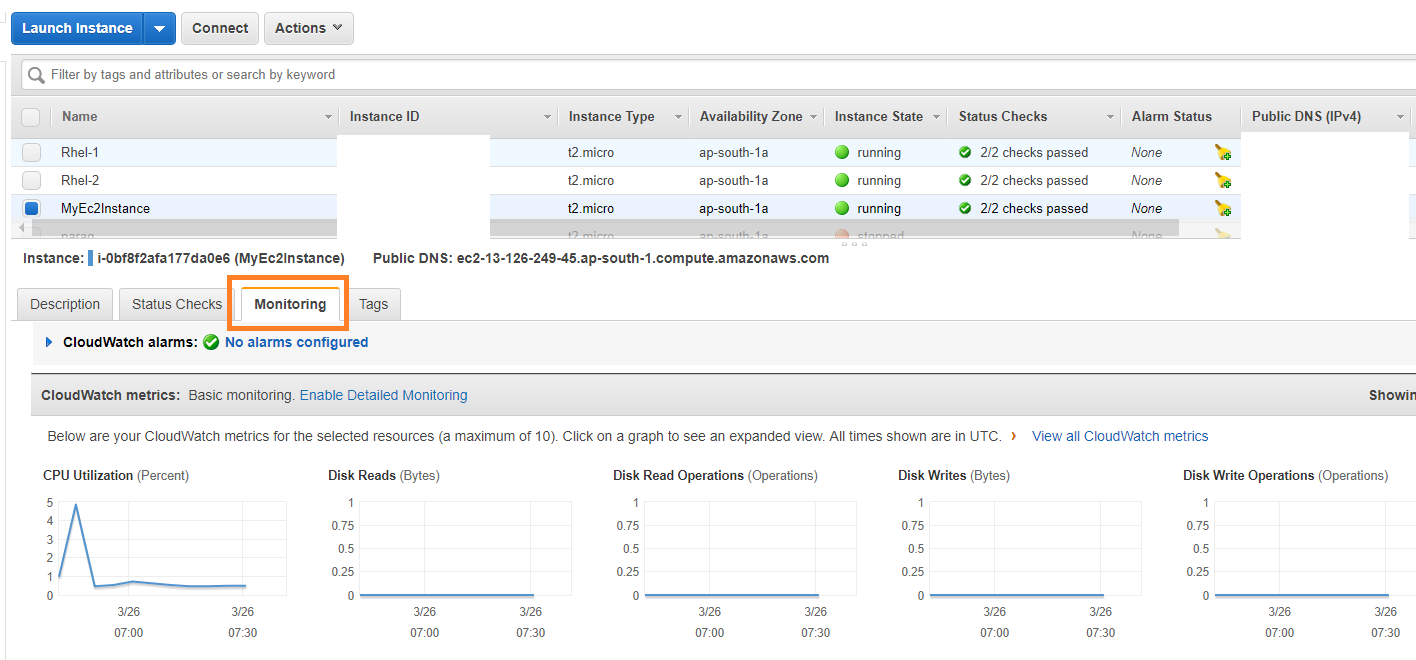This screenshot has width=1416, height=660.
Task: Open the Description tab
Action: [x=64, y=304]
